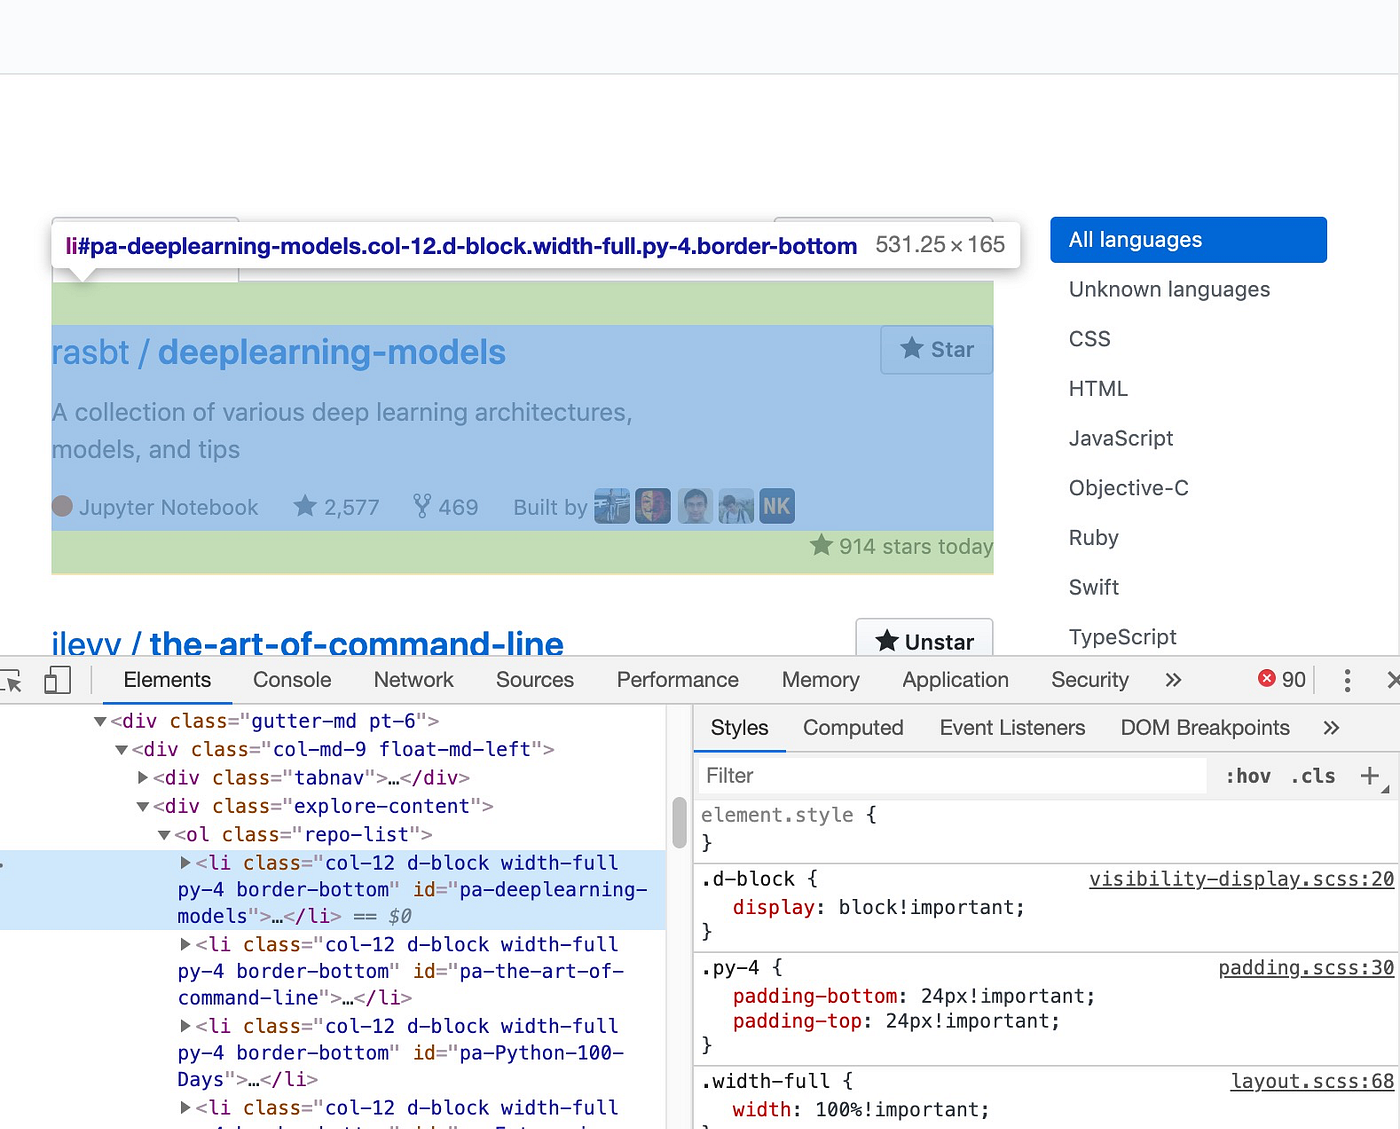
Task: Open the customize DevTools three-dot menu
Action: tap(1347, 680)
